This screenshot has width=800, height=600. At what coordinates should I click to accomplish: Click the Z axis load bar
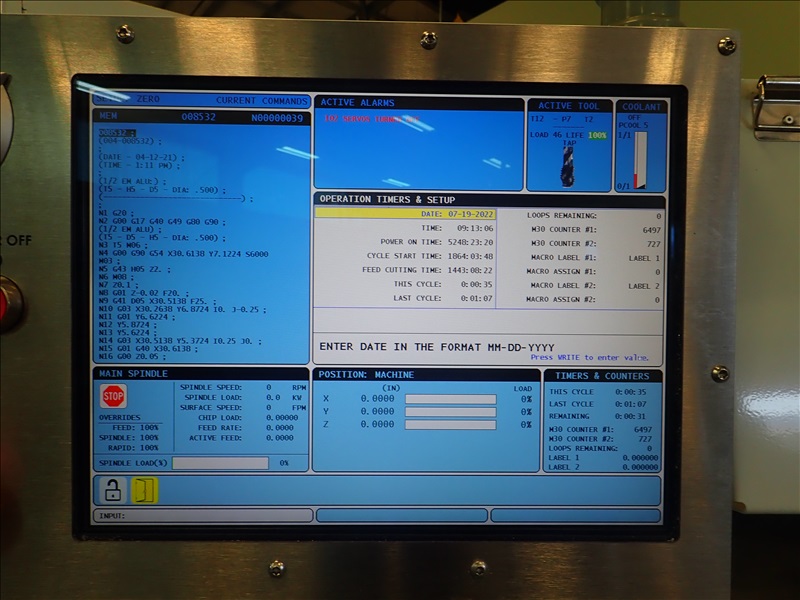[x=450, y=424]
